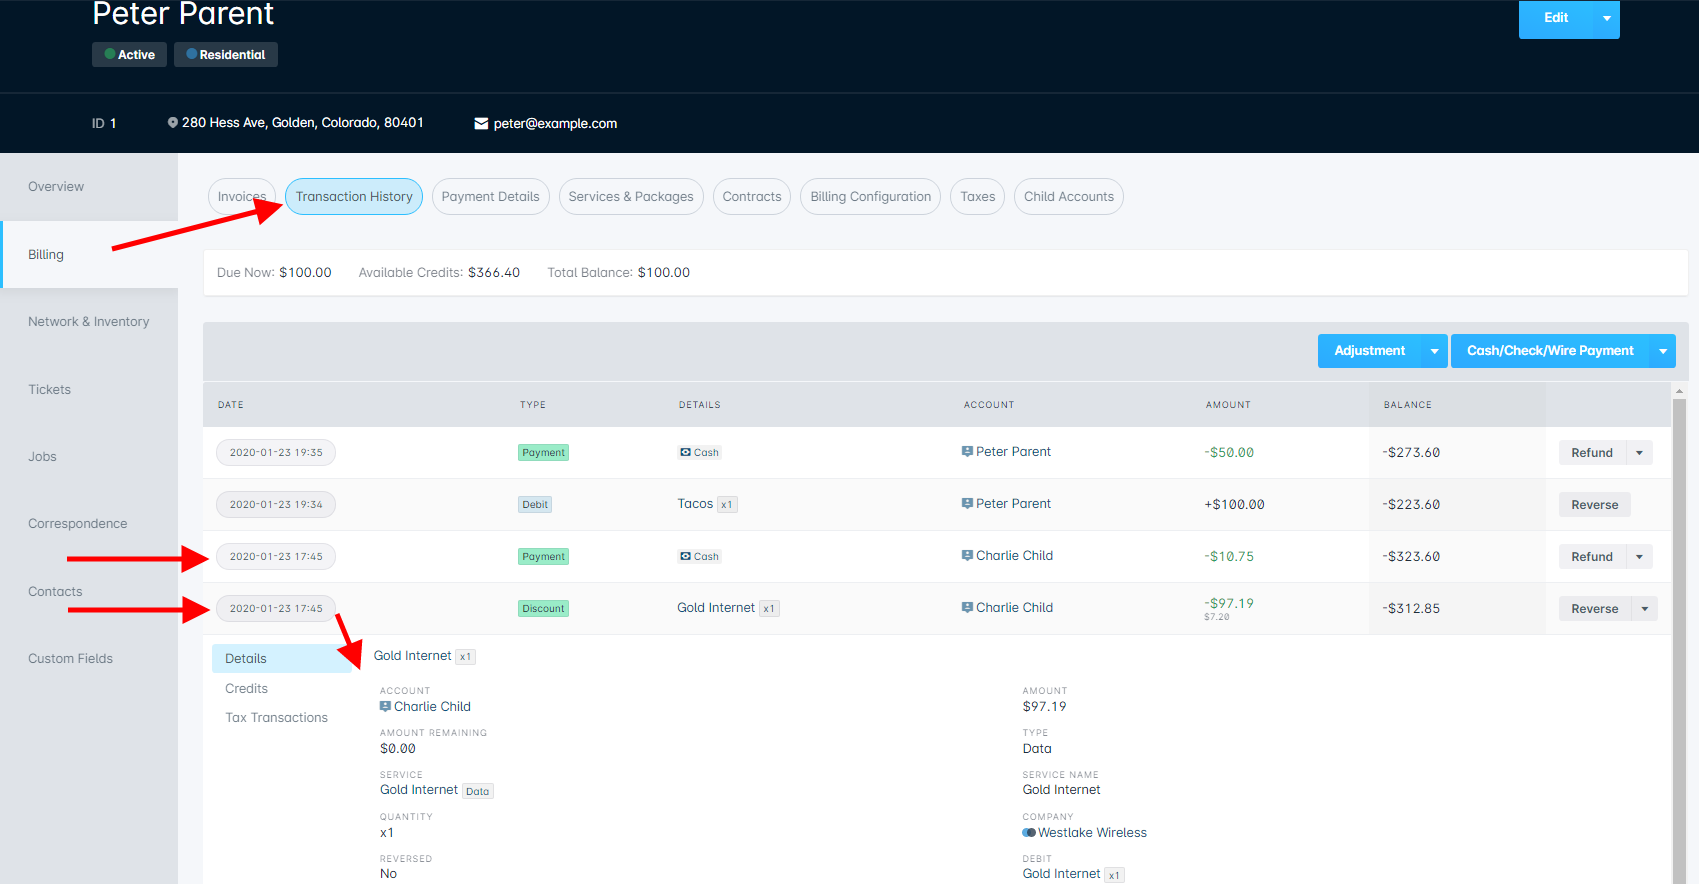This screenshot has width=1699, height=884.
Task: Select the Transaction History tab
Action: coord(354,197)
